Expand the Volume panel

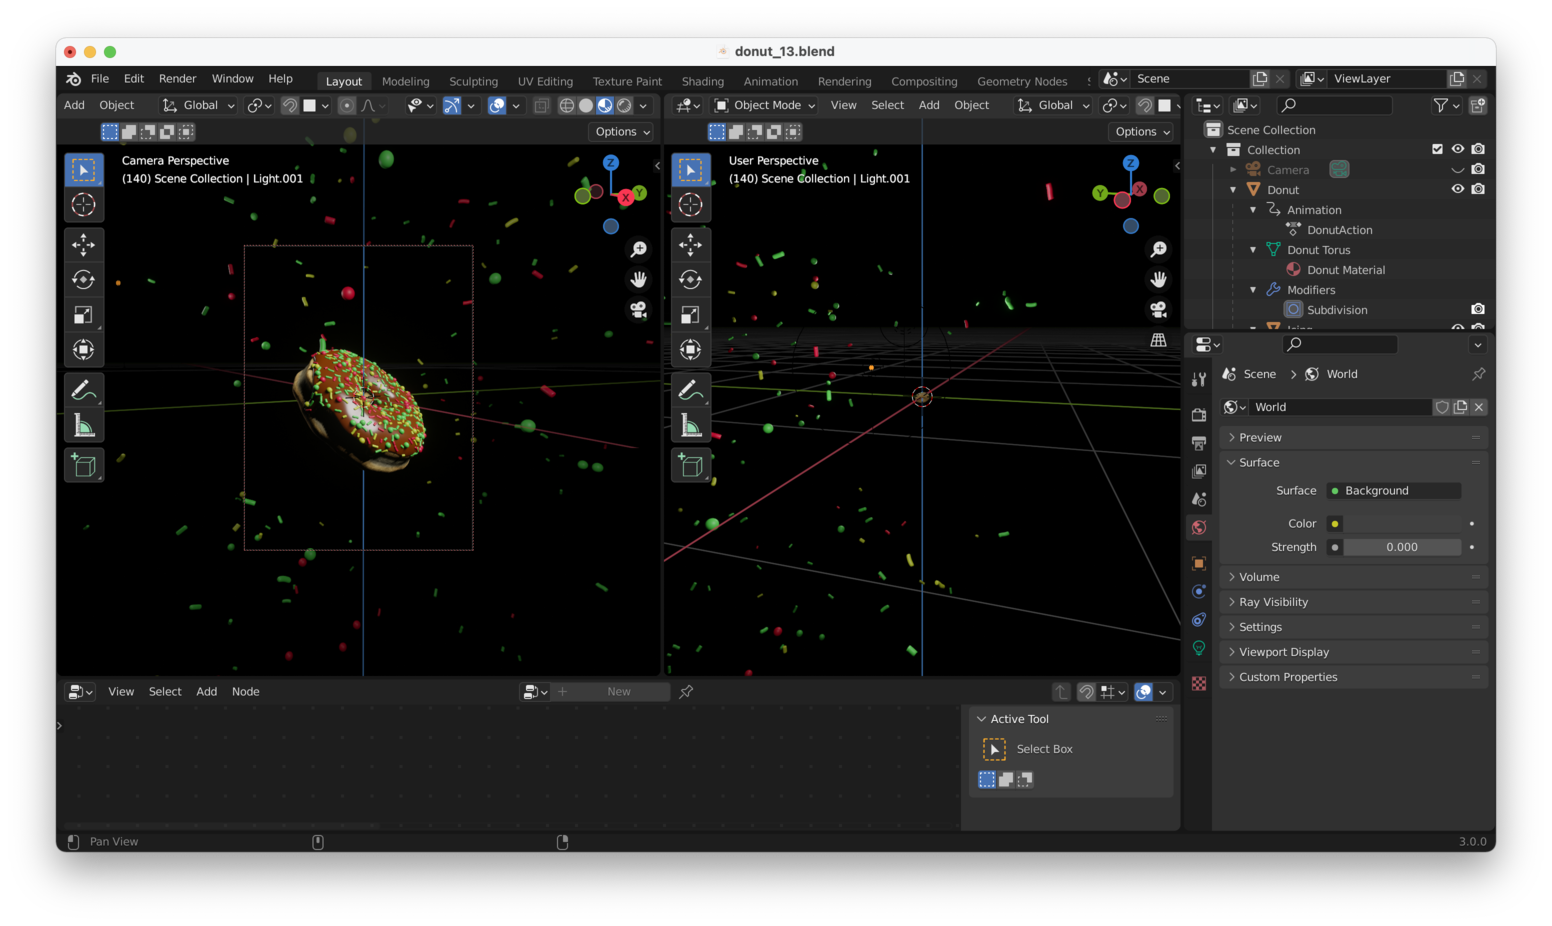pyautogui.click(x=1259, y=577)
